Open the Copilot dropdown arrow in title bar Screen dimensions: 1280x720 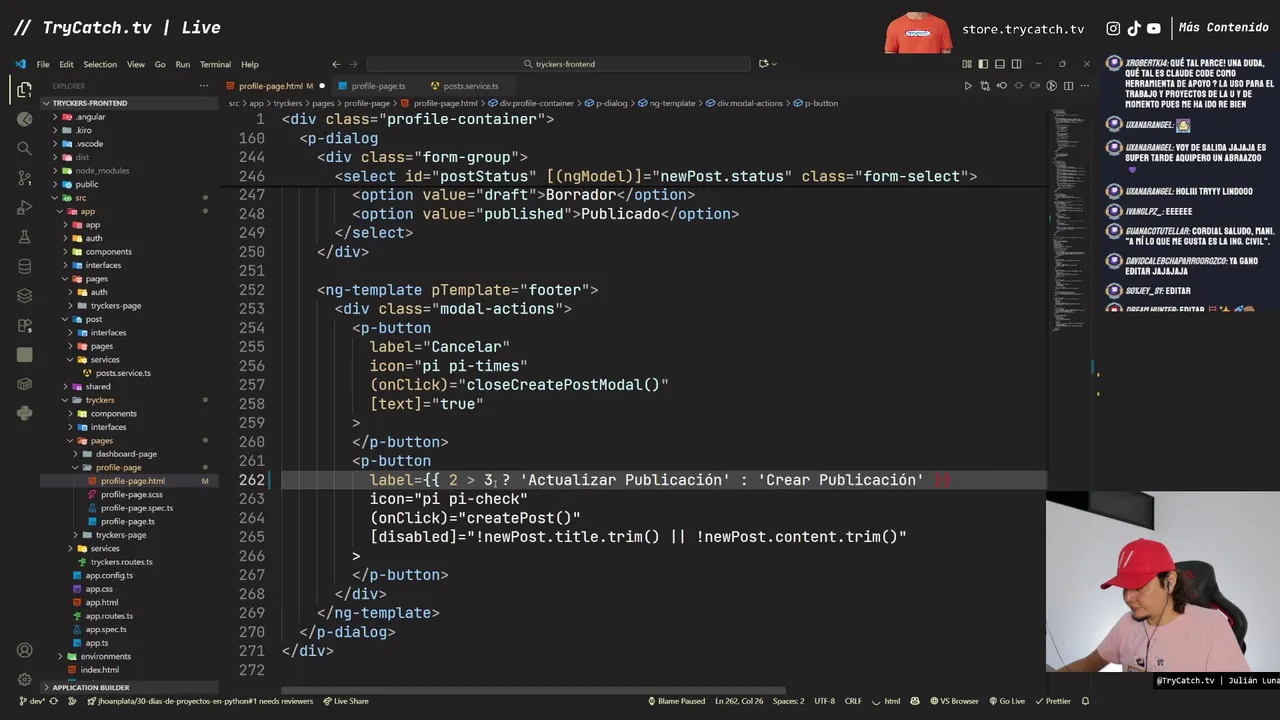pos(775,64)
